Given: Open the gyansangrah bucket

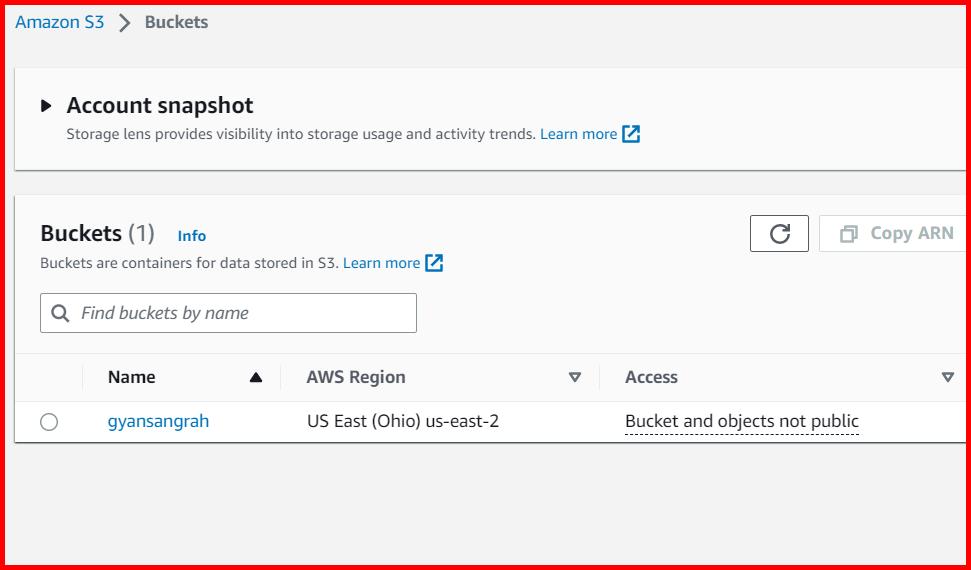Looking at the screenshot, I should click(x=159, y=421).
